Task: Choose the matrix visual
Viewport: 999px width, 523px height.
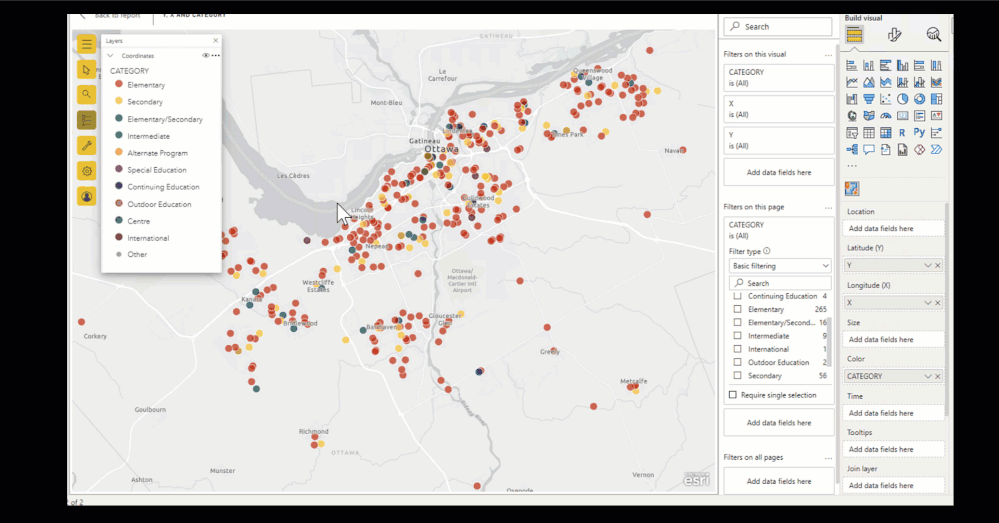Action: [x=886, y=133]
